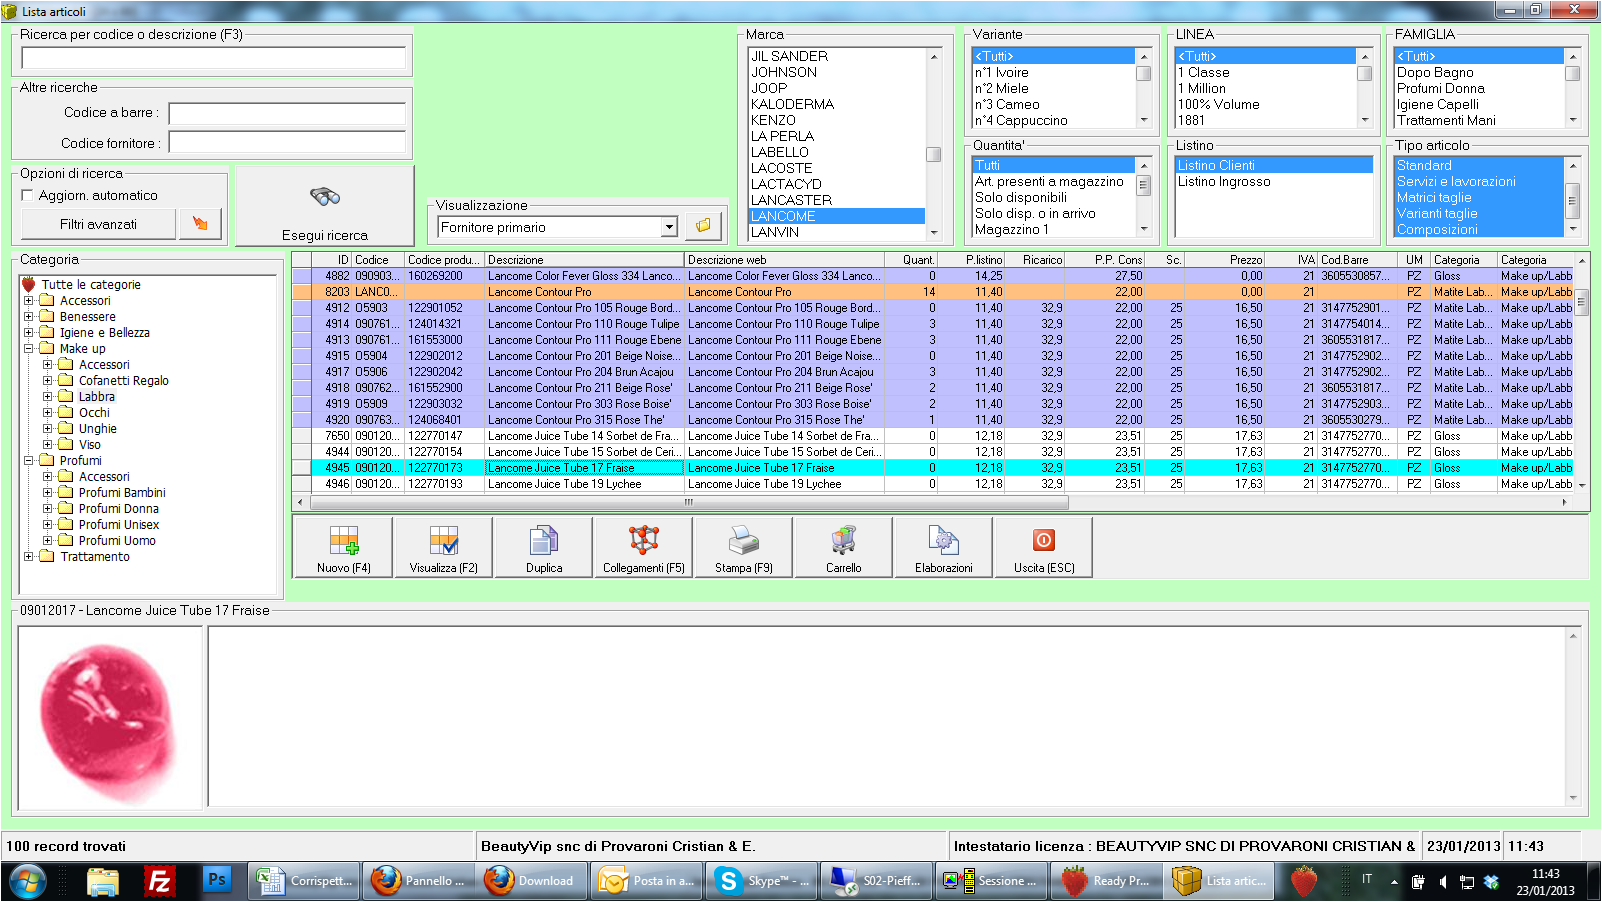Screen dimensions: 1602x902
Task: Click the Codice fornitore input field
Action: pos(287,143)
